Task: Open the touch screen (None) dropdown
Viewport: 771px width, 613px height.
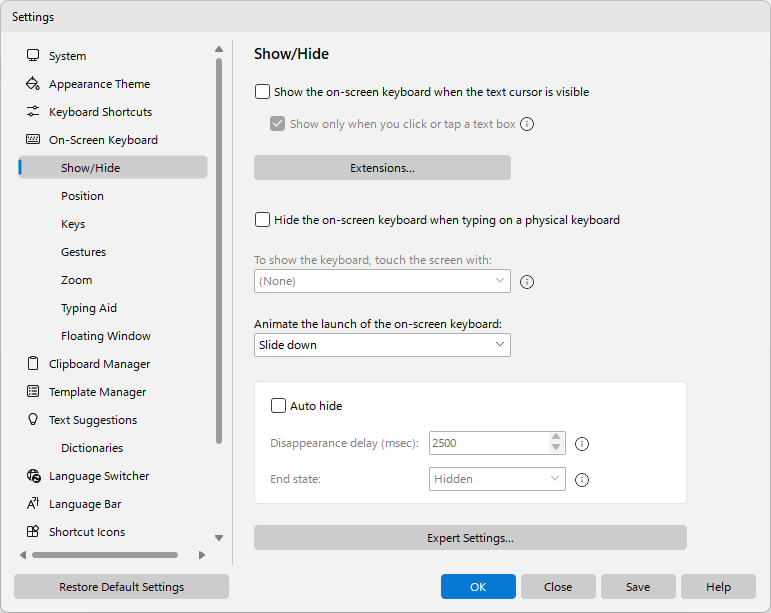Action: coord(382,281)
